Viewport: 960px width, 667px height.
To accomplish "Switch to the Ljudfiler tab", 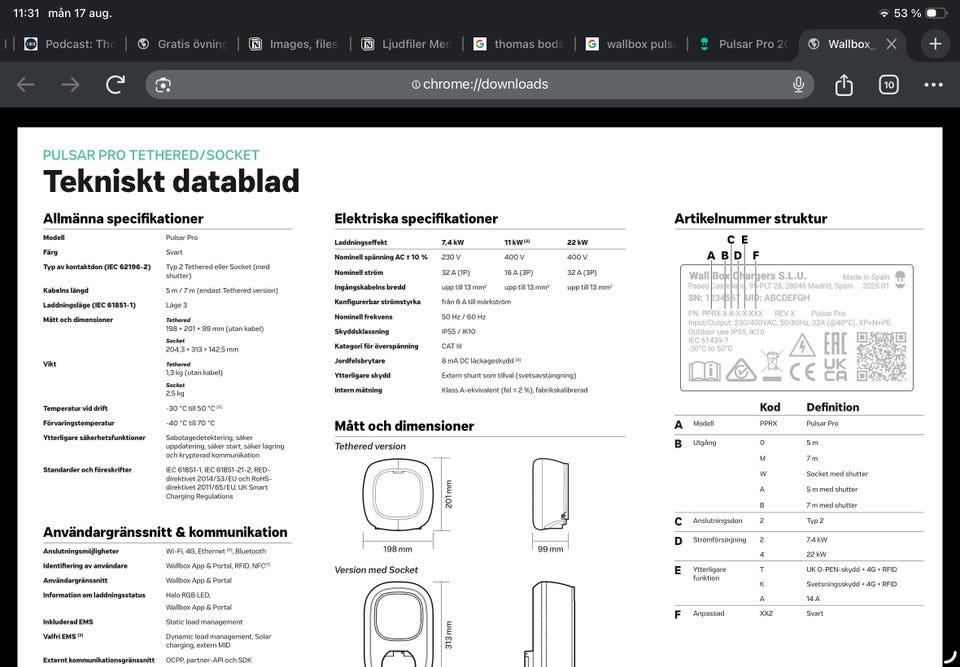I will coord(407,44).
